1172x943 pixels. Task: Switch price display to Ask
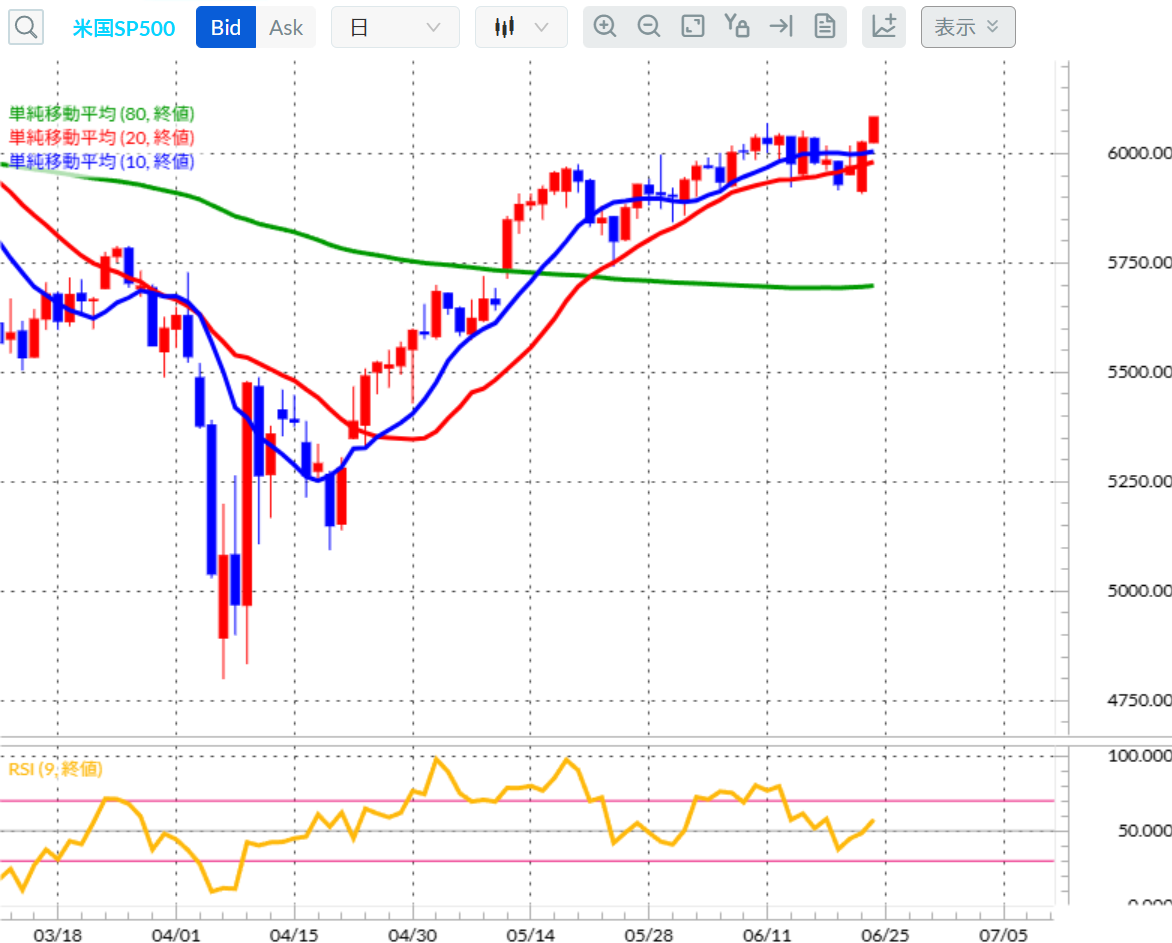286,28
